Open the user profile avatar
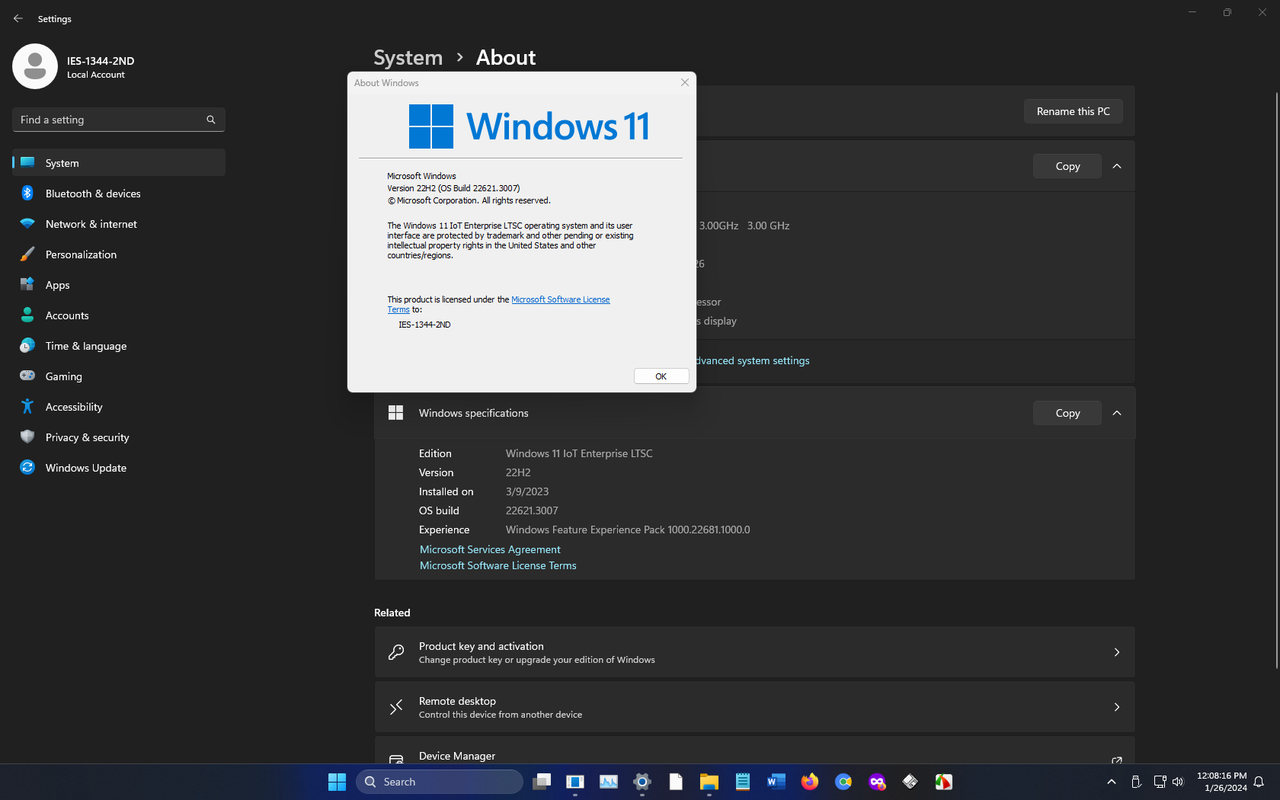Screen dimensions: 1280x800 35,66
